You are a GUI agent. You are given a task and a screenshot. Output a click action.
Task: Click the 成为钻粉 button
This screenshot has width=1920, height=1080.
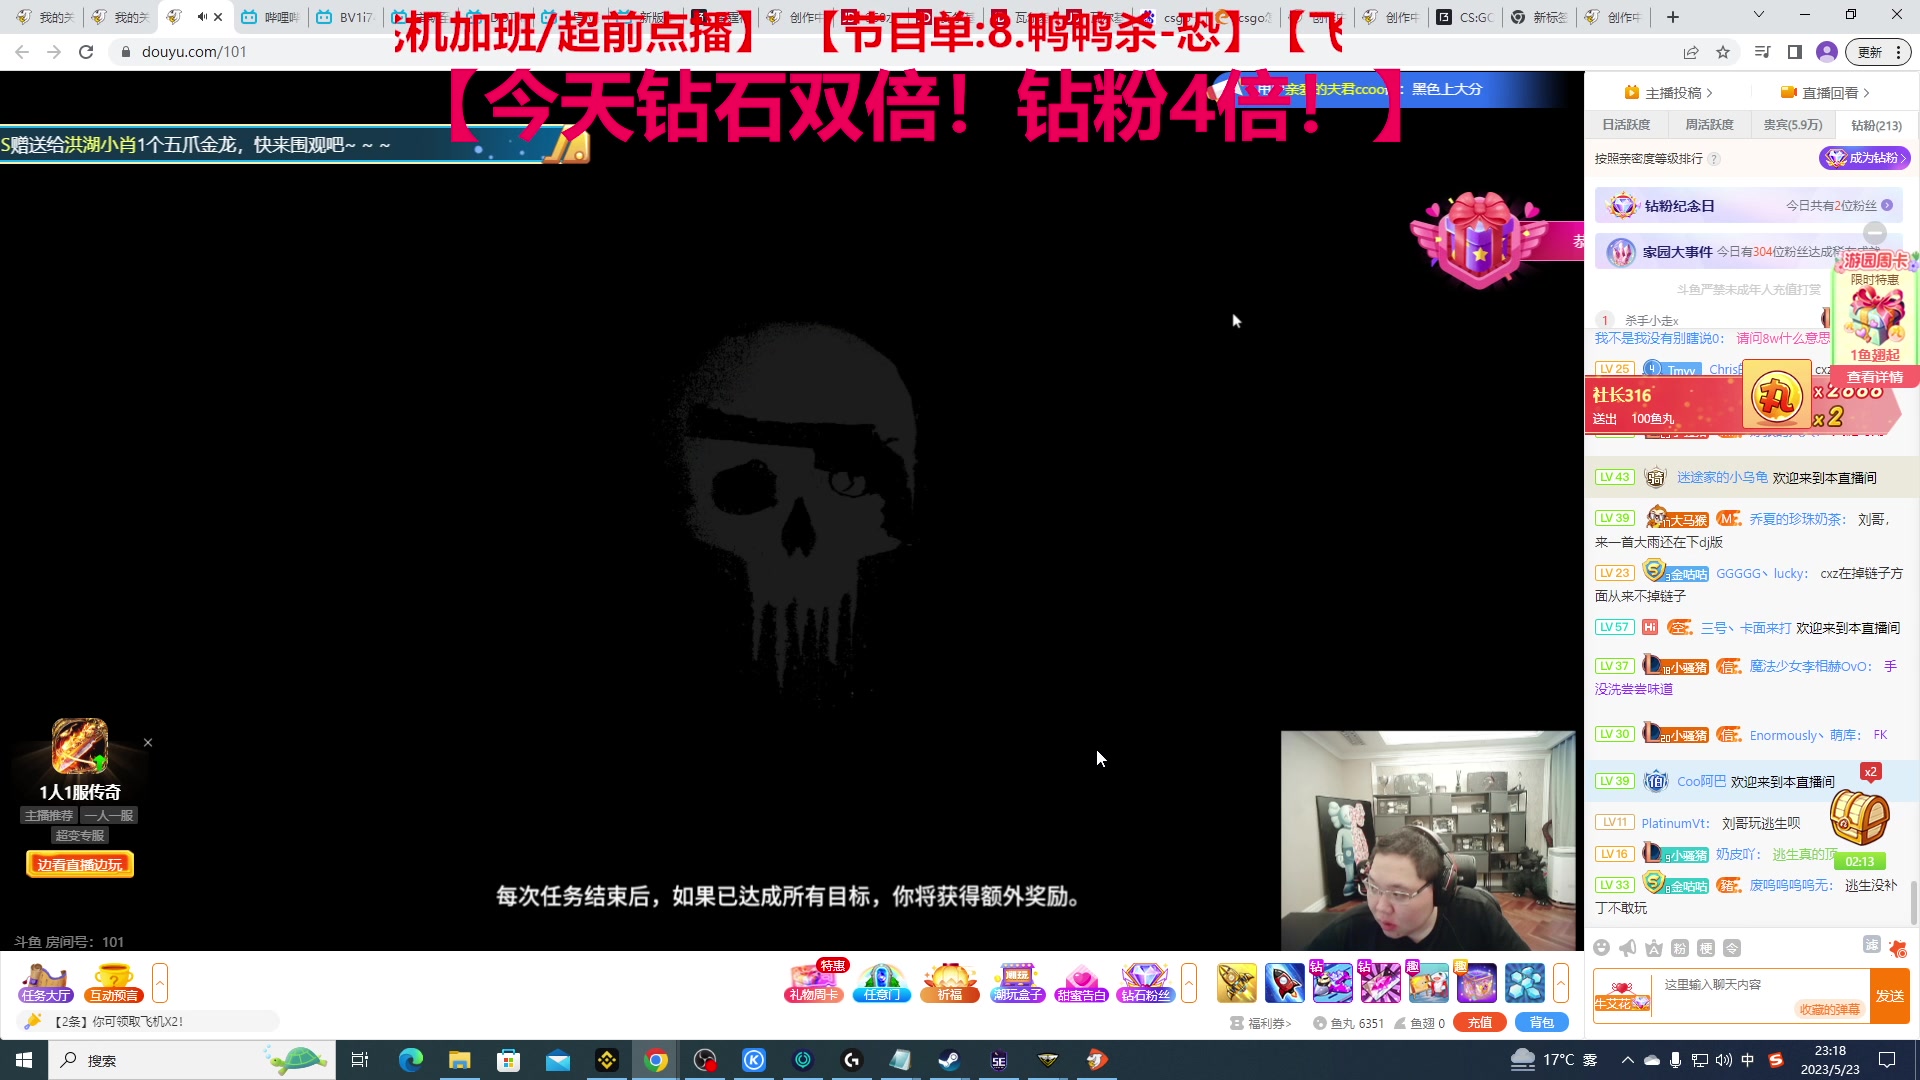pos(1864,158)
